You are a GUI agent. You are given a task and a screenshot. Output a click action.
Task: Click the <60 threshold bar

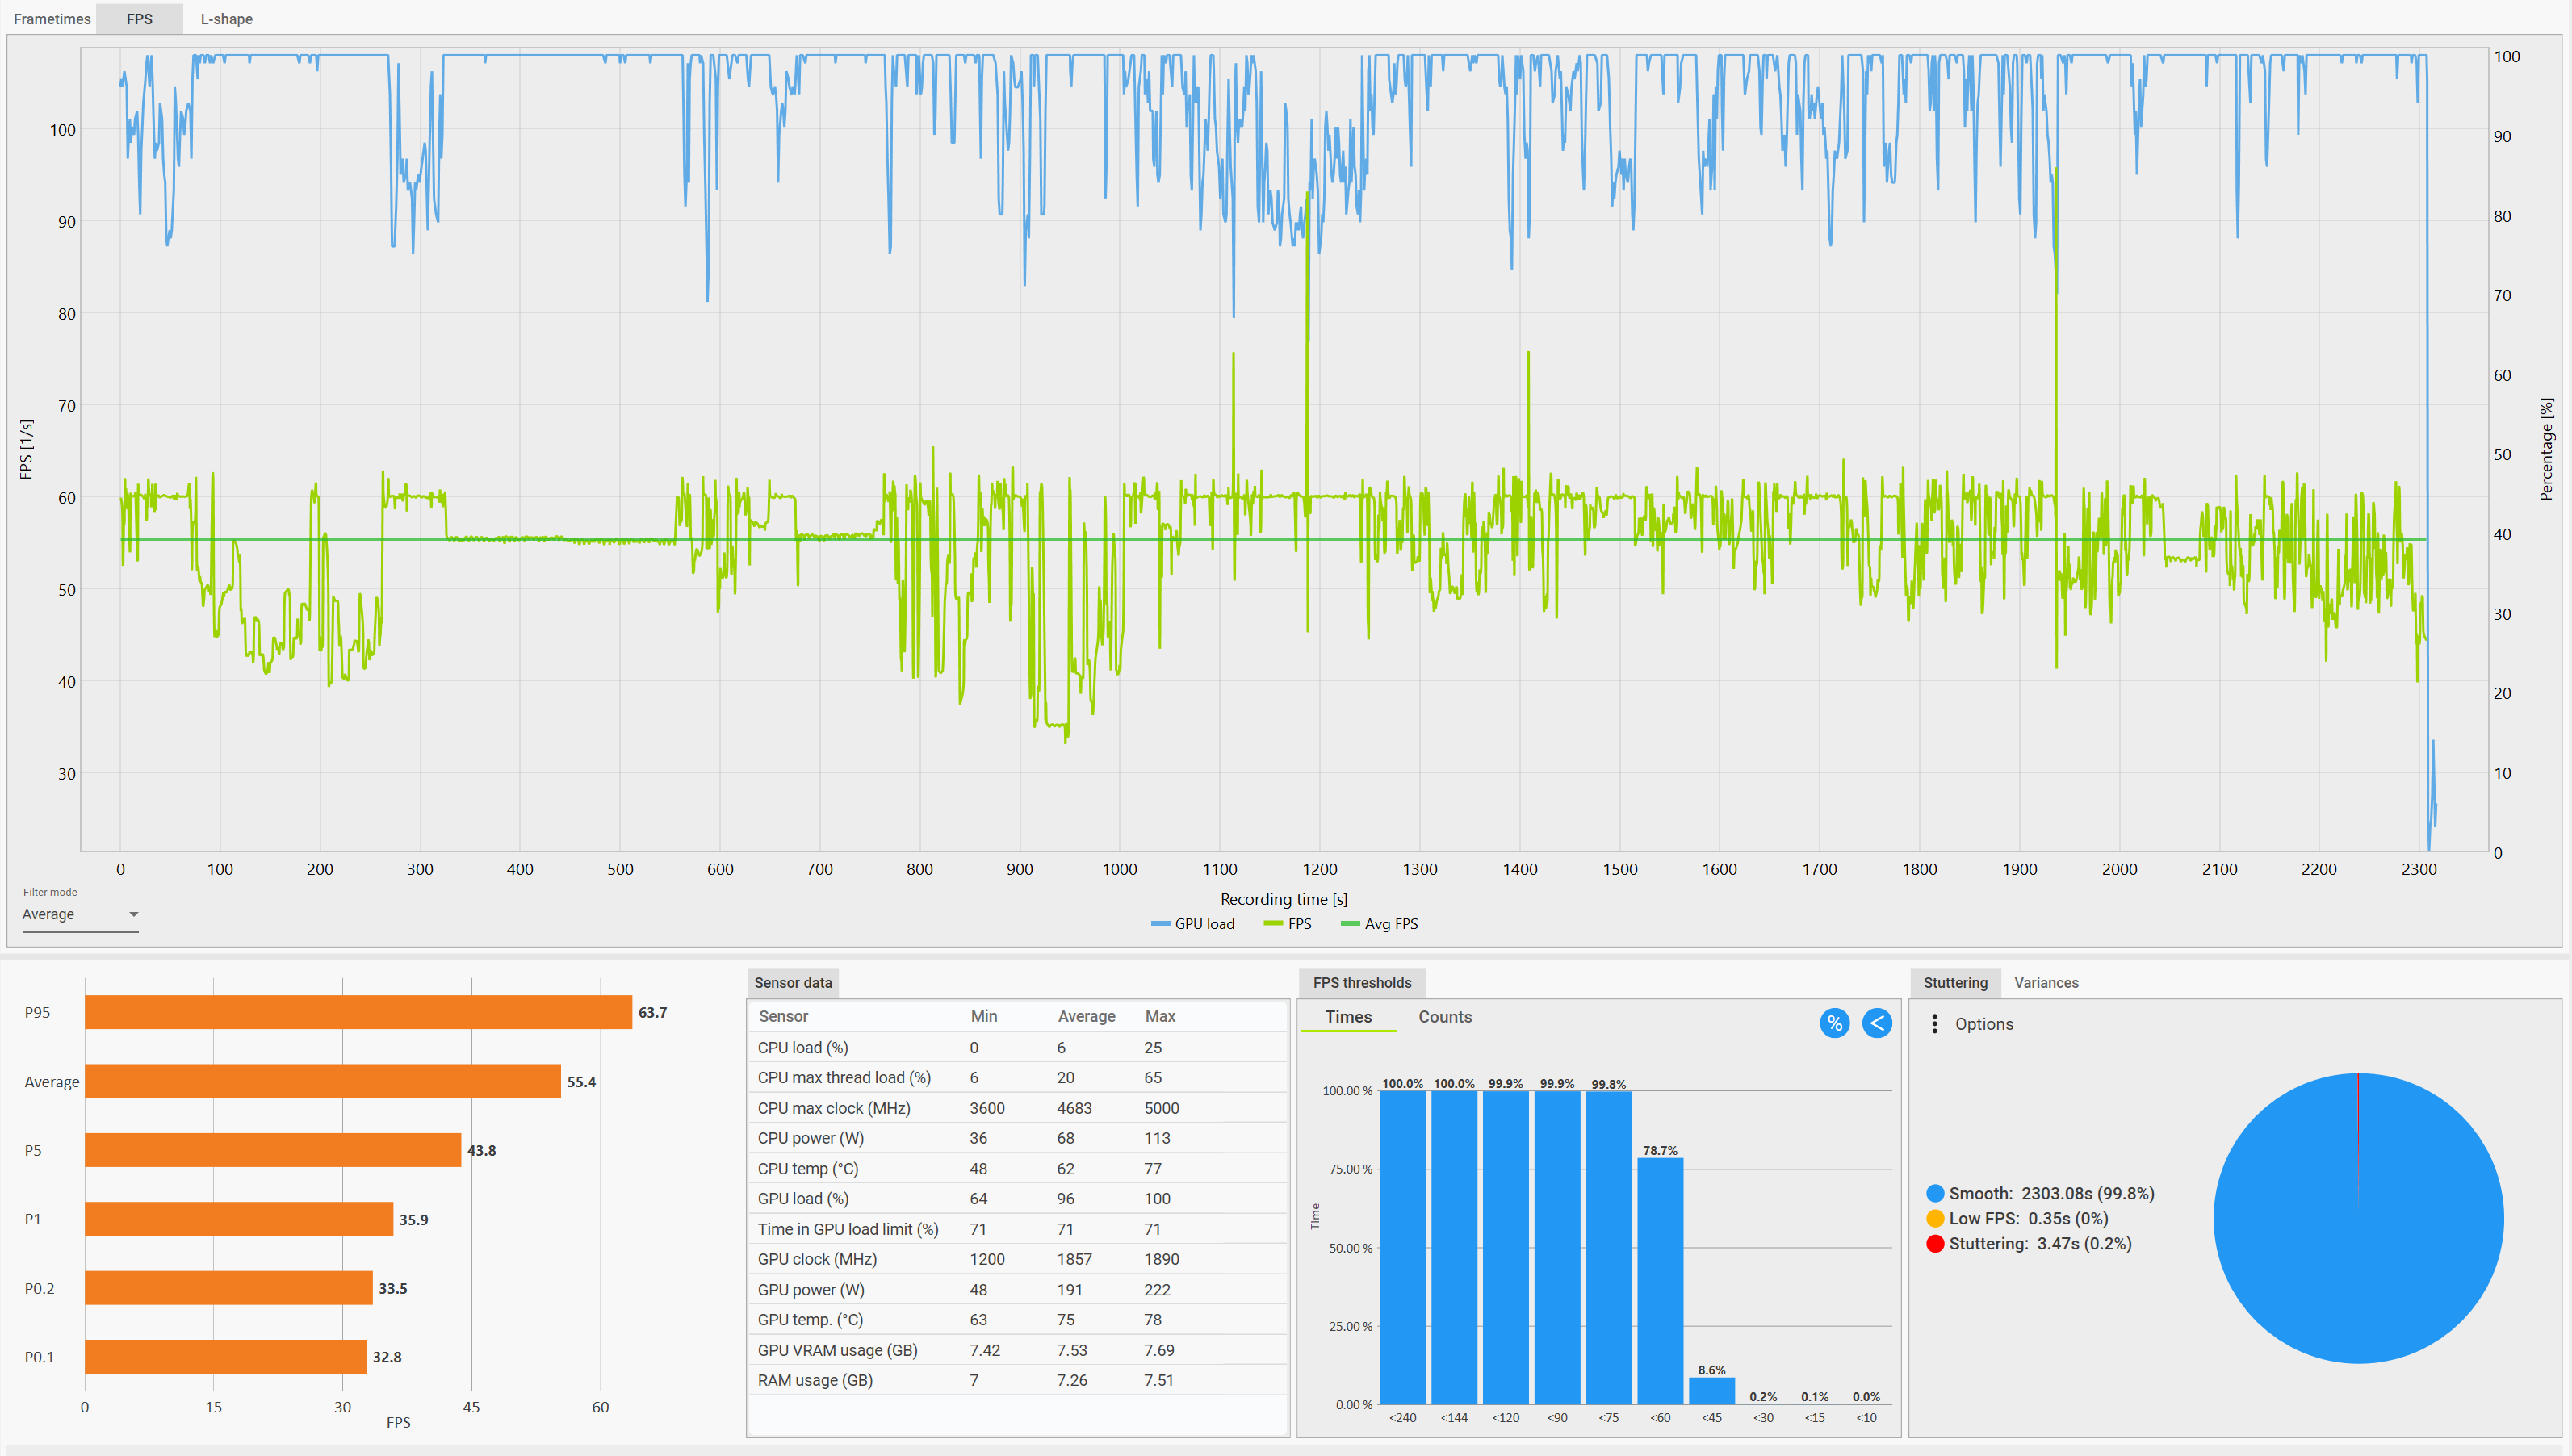(x=1660, y=1281)
